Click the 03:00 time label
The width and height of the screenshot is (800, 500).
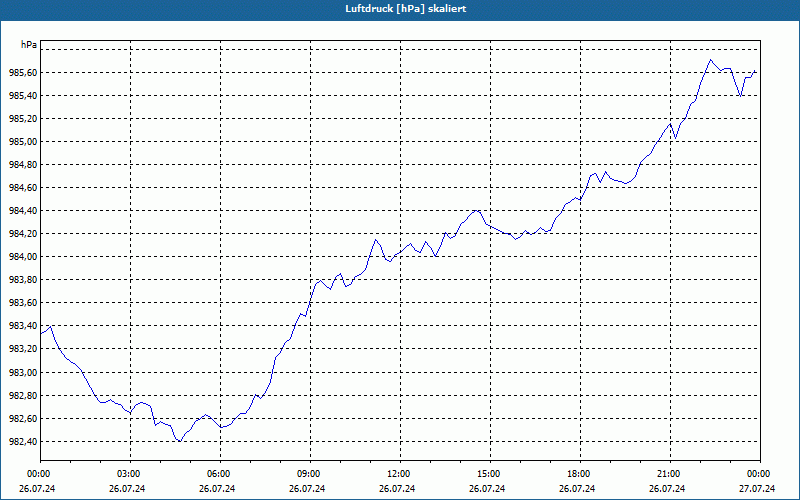click(x=131, y=474)
